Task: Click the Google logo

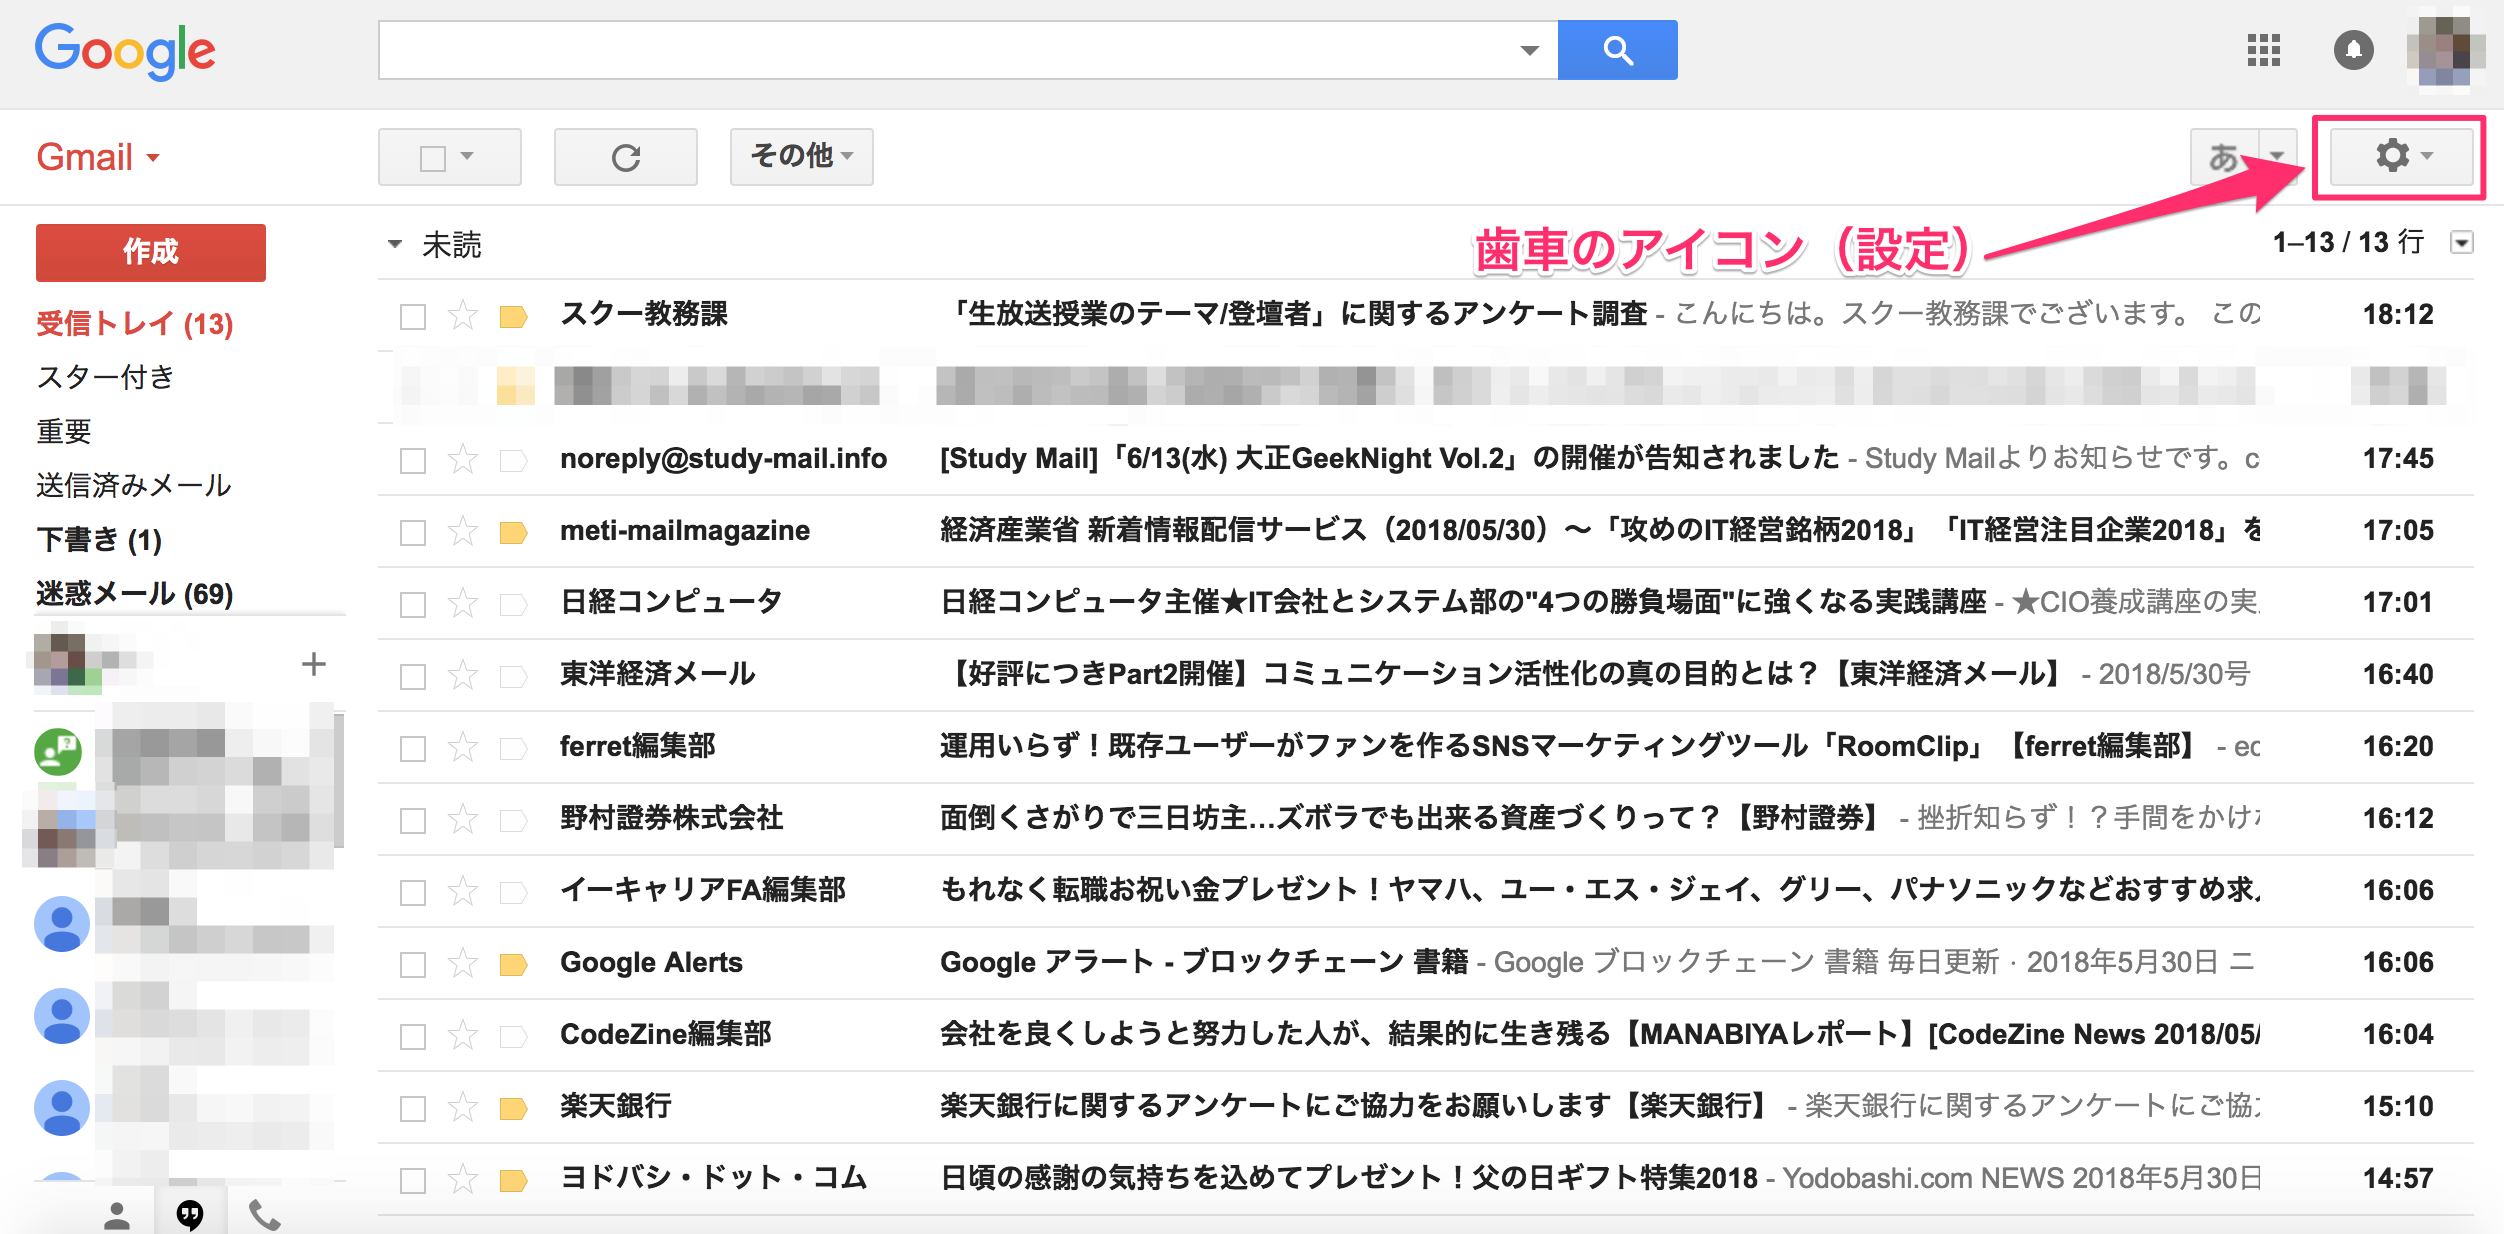Action: (125, 51)
